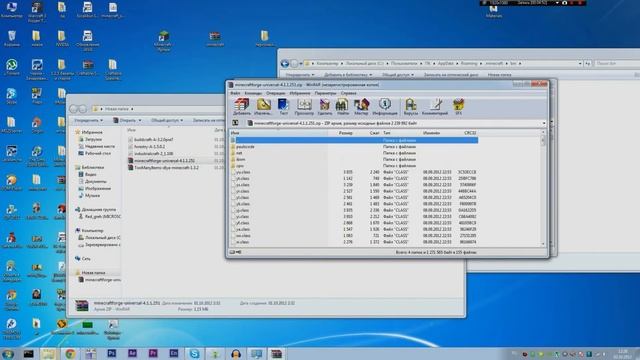Click Открыть in Новая папка window toolbar

point(127,120)
